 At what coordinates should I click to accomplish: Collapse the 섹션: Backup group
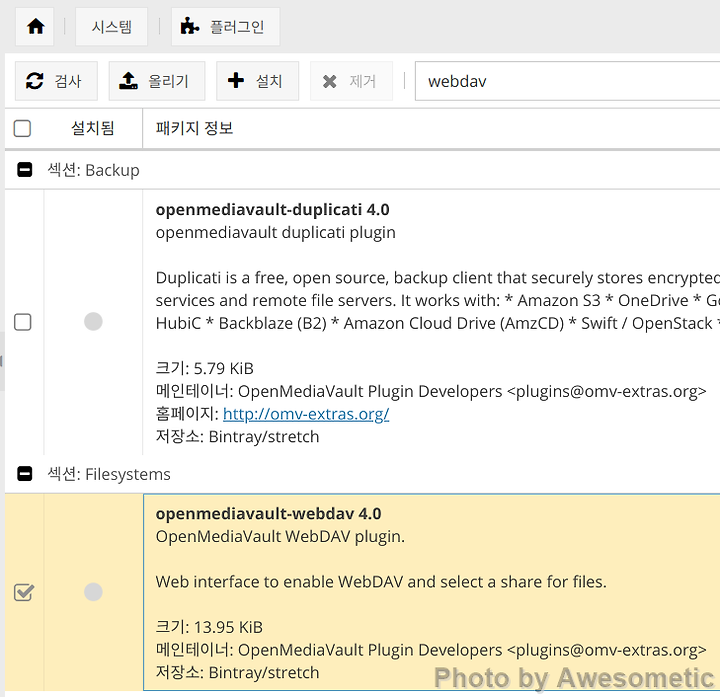pyautogui.click(x=25, y=170)
